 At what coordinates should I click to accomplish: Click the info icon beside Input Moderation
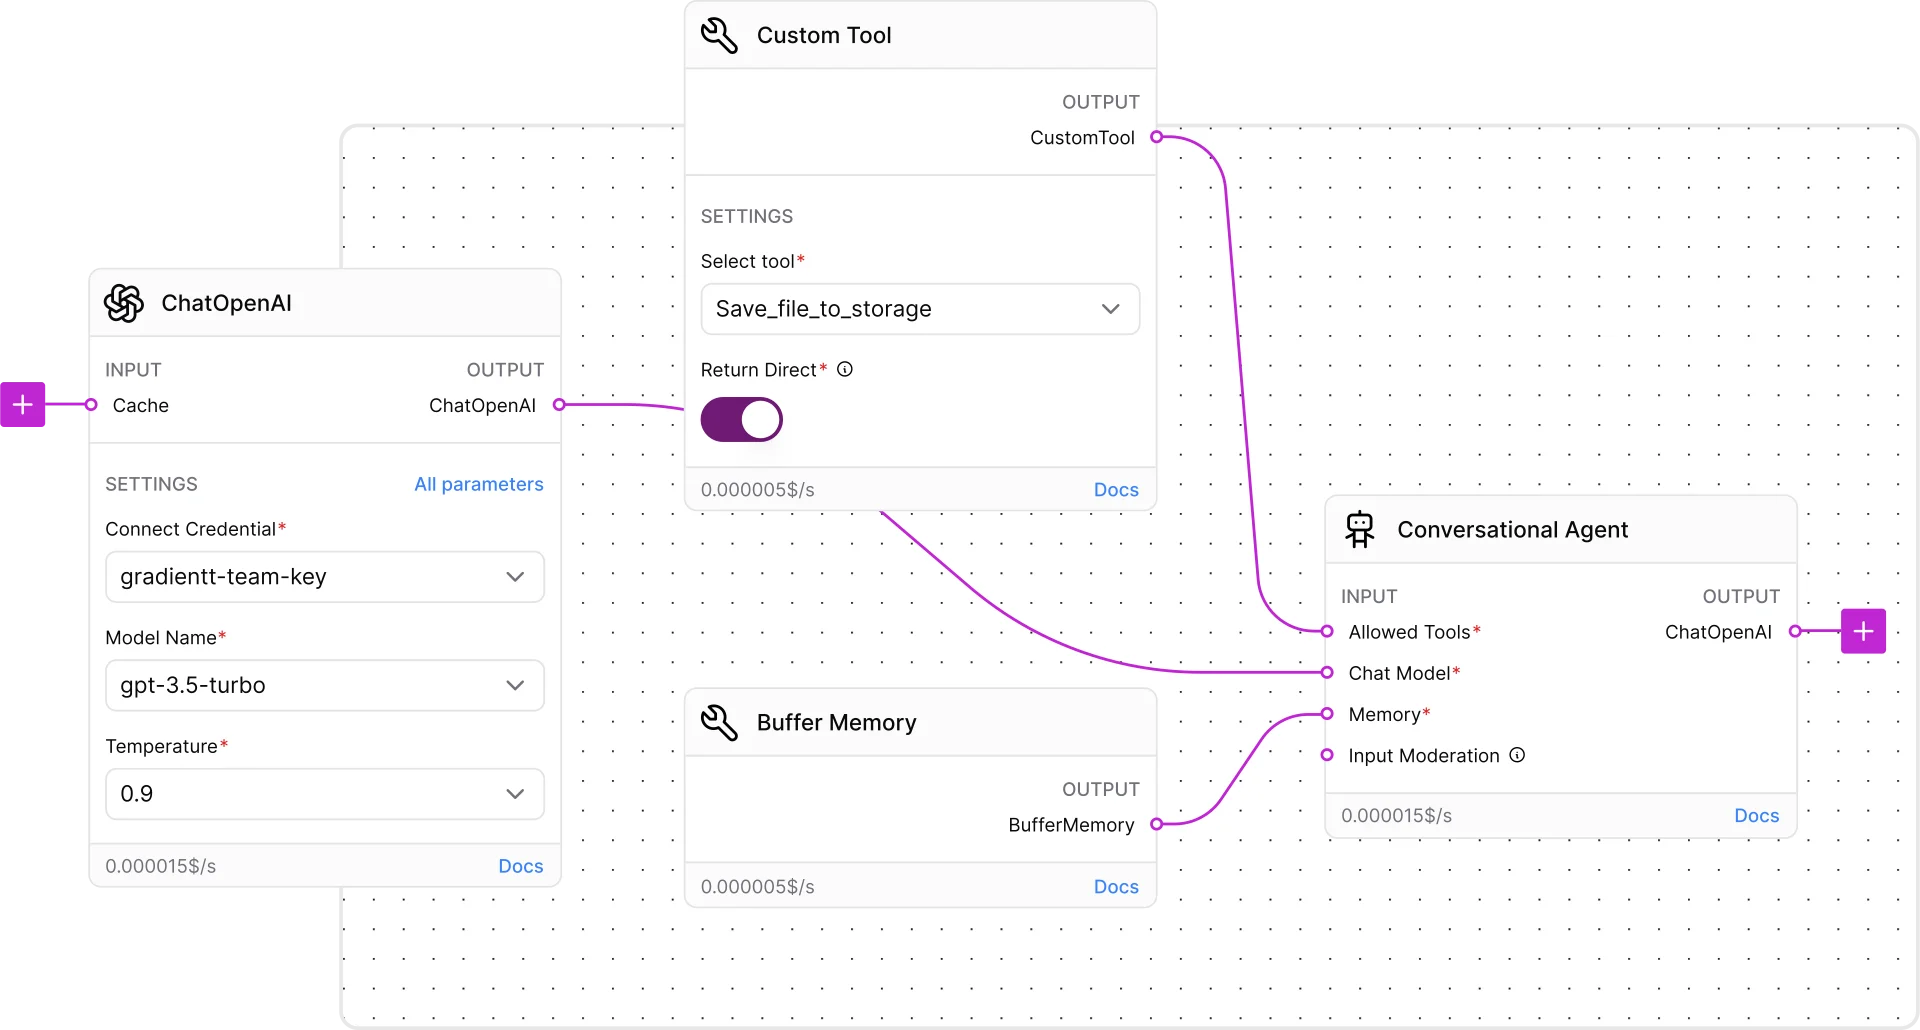[x=1517, y=755]
